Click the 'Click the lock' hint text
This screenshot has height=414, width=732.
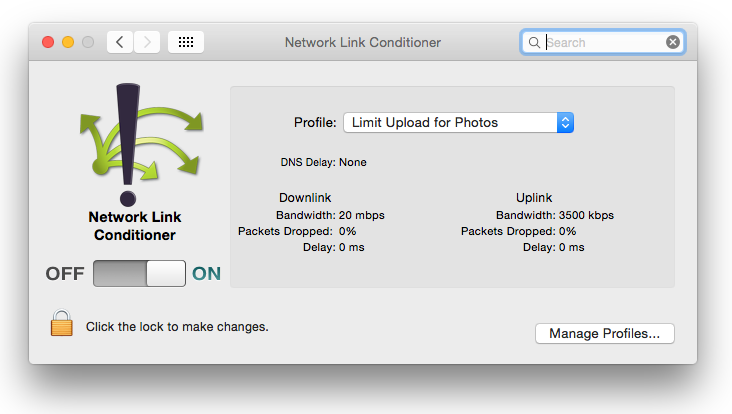[177, 326]
